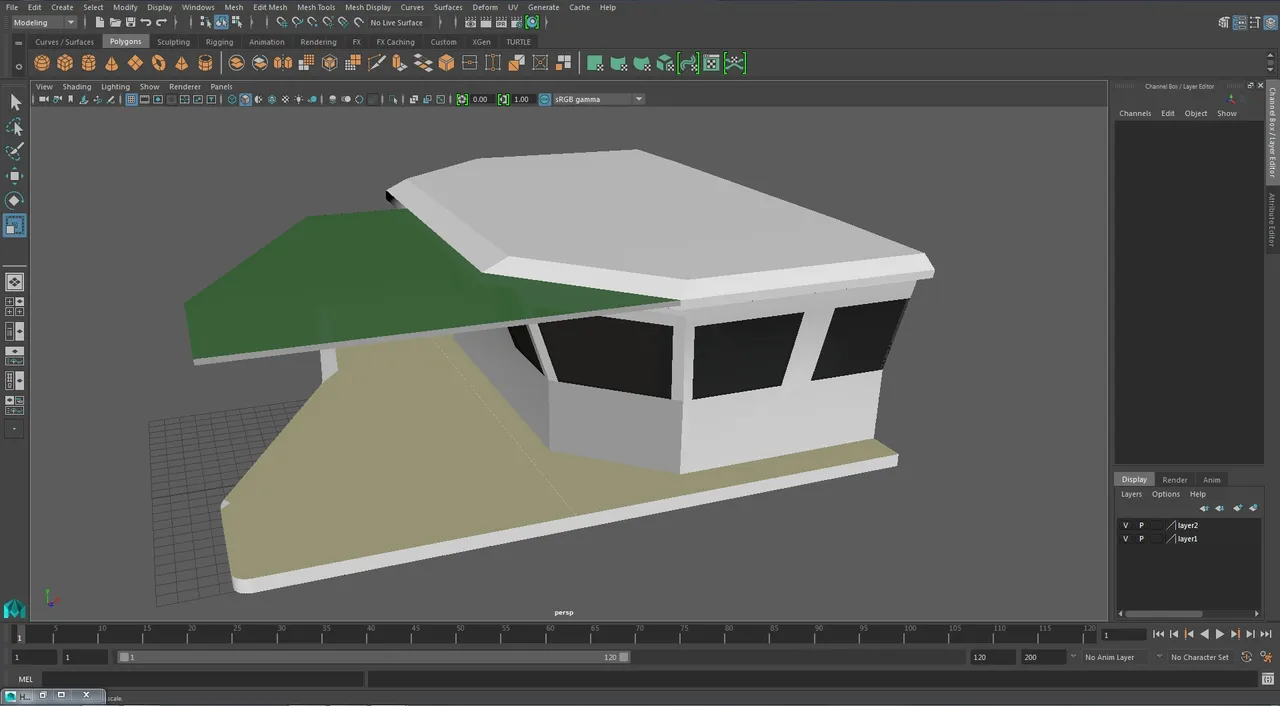Create a polygon cube from the shelf
Image resolution: width=1280 pixels, height=706 pixels.
[65, 63]
